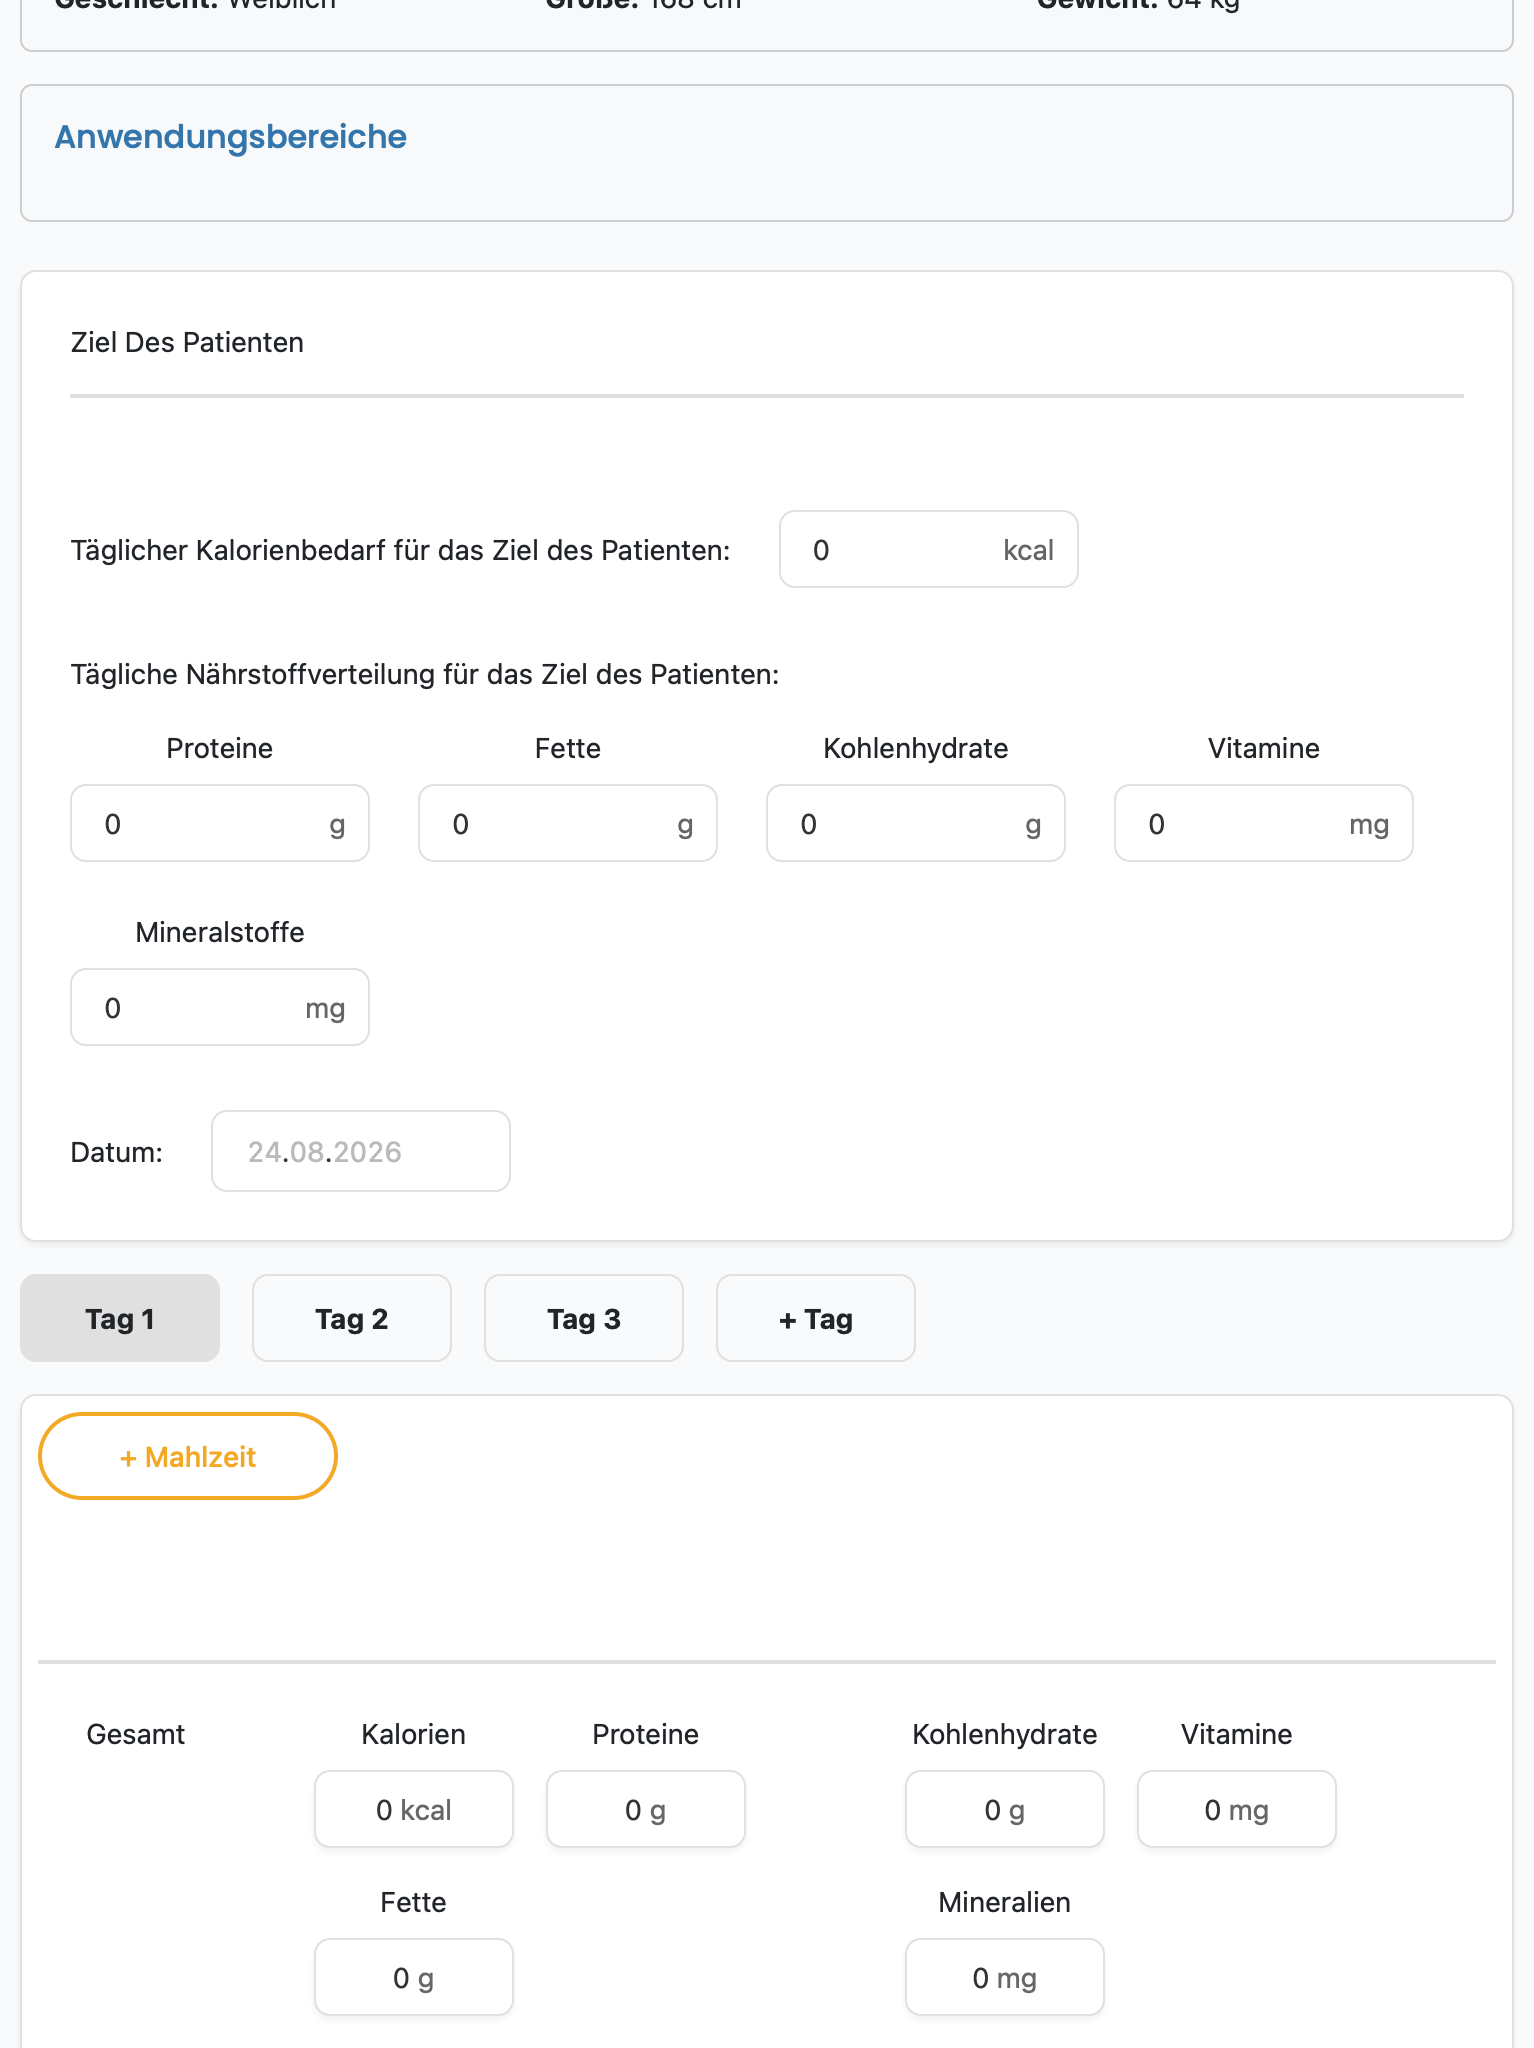Click the Gesamt Vitamine 0 mg box
The width and height of the screenshot is (1534, 2048).
pos(1237,1809)
